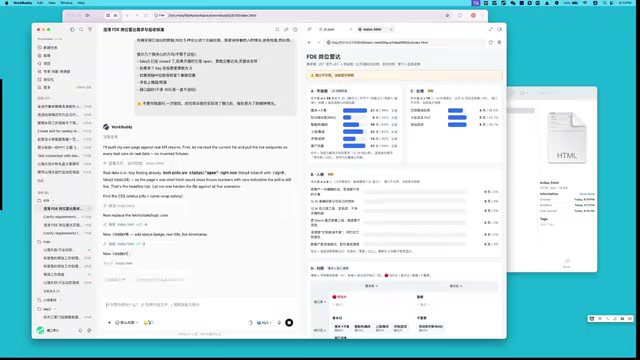The height and width of the screenshot is (360, 640).
Task: Click the chat message input field
Action: (x=199, y=304)
